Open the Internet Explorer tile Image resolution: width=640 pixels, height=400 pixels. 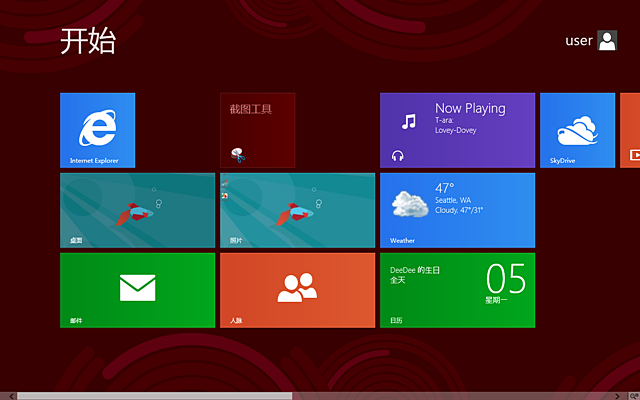coord(98,130)
